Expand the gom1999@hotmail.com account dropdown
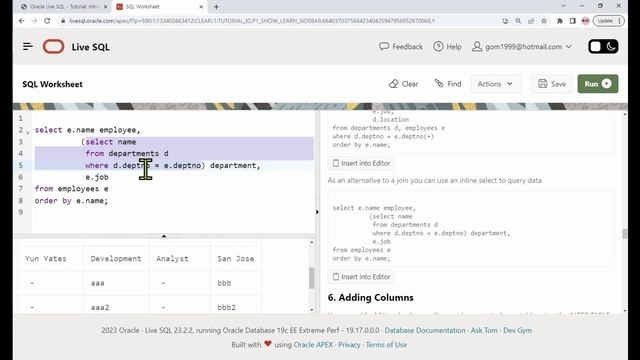640x360 pixels. (522, 47)
